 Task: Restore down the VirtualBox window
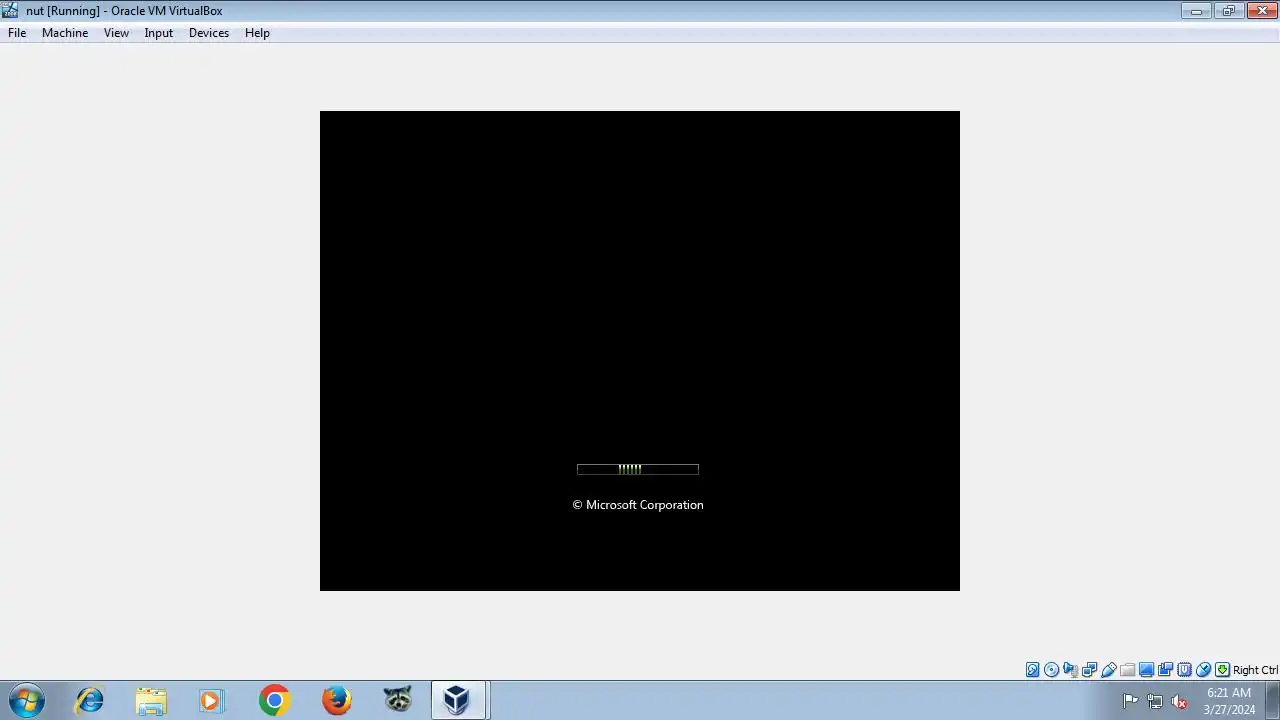coord(1229,11)
